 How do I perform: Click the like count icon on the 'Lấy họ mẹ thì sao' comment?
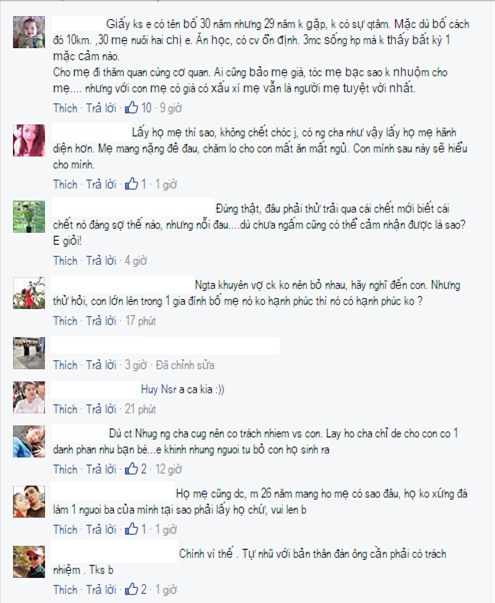[131, 184]
